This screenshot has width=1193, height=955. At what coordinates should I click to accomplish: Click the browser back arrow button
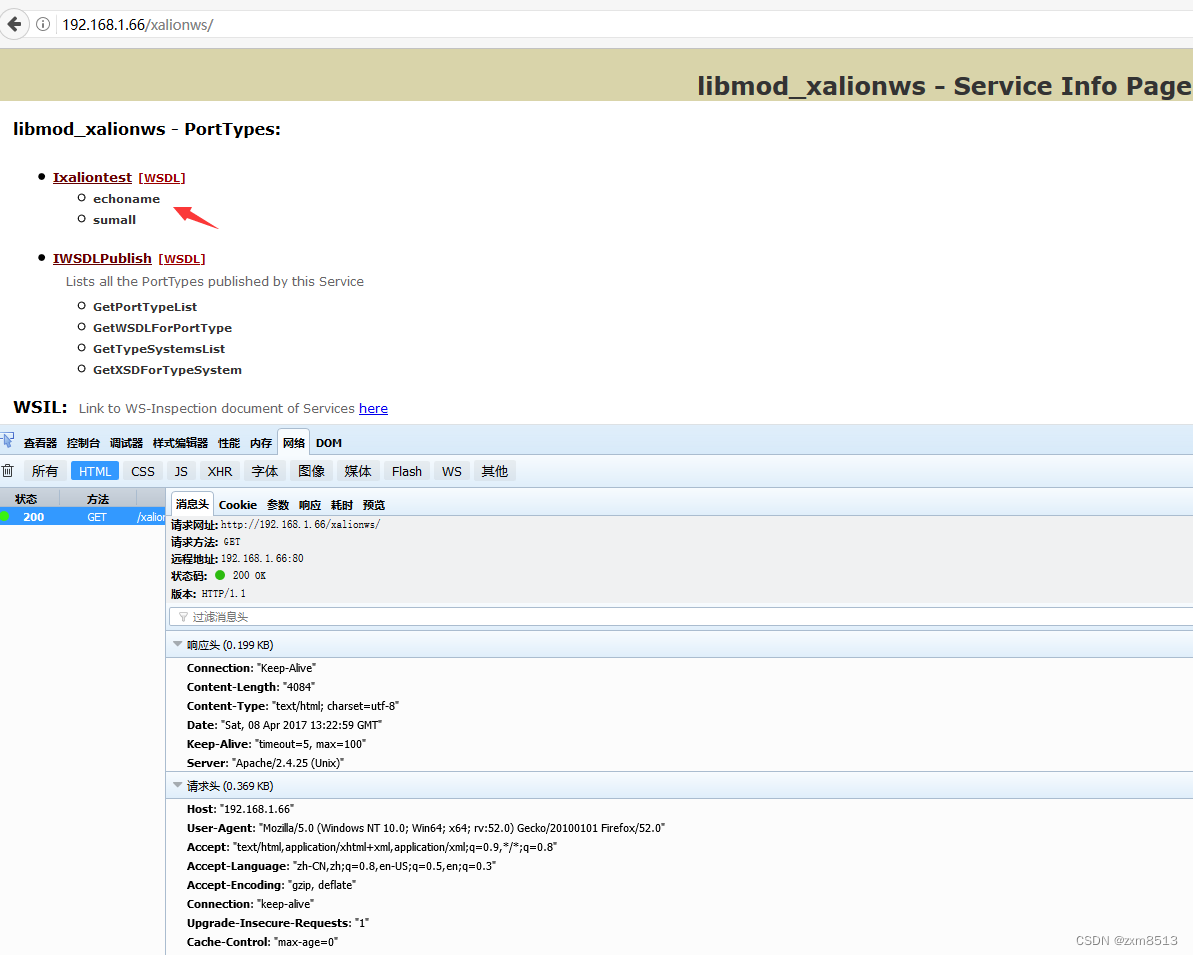pyautogui.click(x=14, y=24)
